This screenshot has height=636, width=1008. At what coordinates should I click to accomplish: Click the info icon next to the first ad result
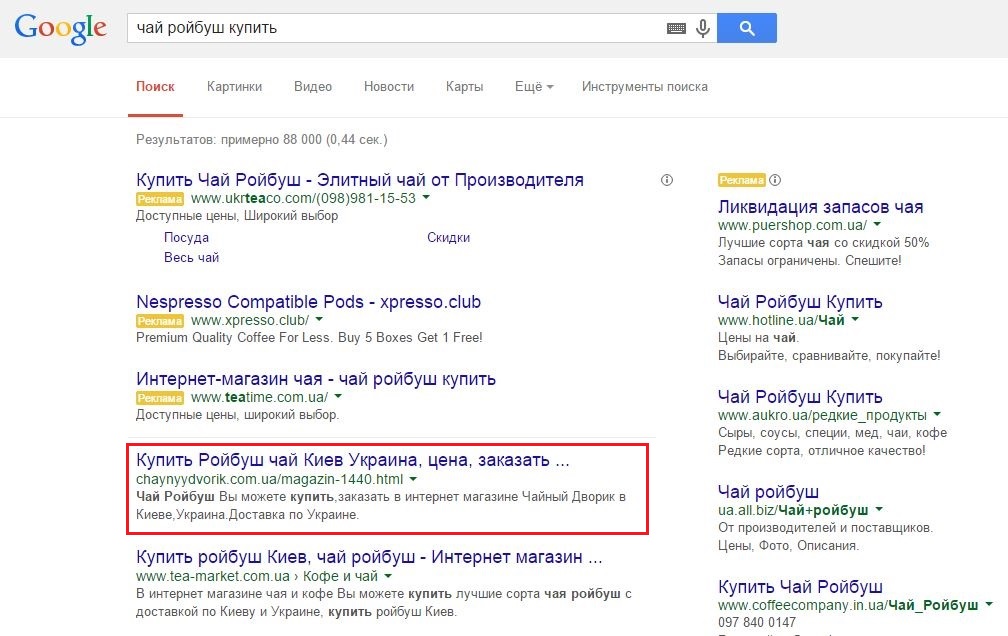[x=666, y=180]
